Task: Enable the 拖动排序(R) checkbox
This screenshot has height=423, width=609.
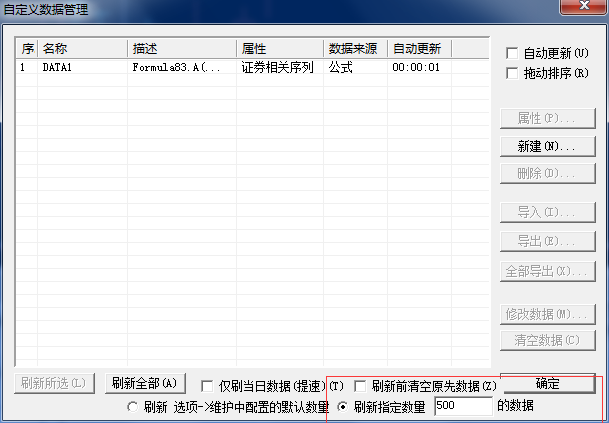Action: (512, 73)
